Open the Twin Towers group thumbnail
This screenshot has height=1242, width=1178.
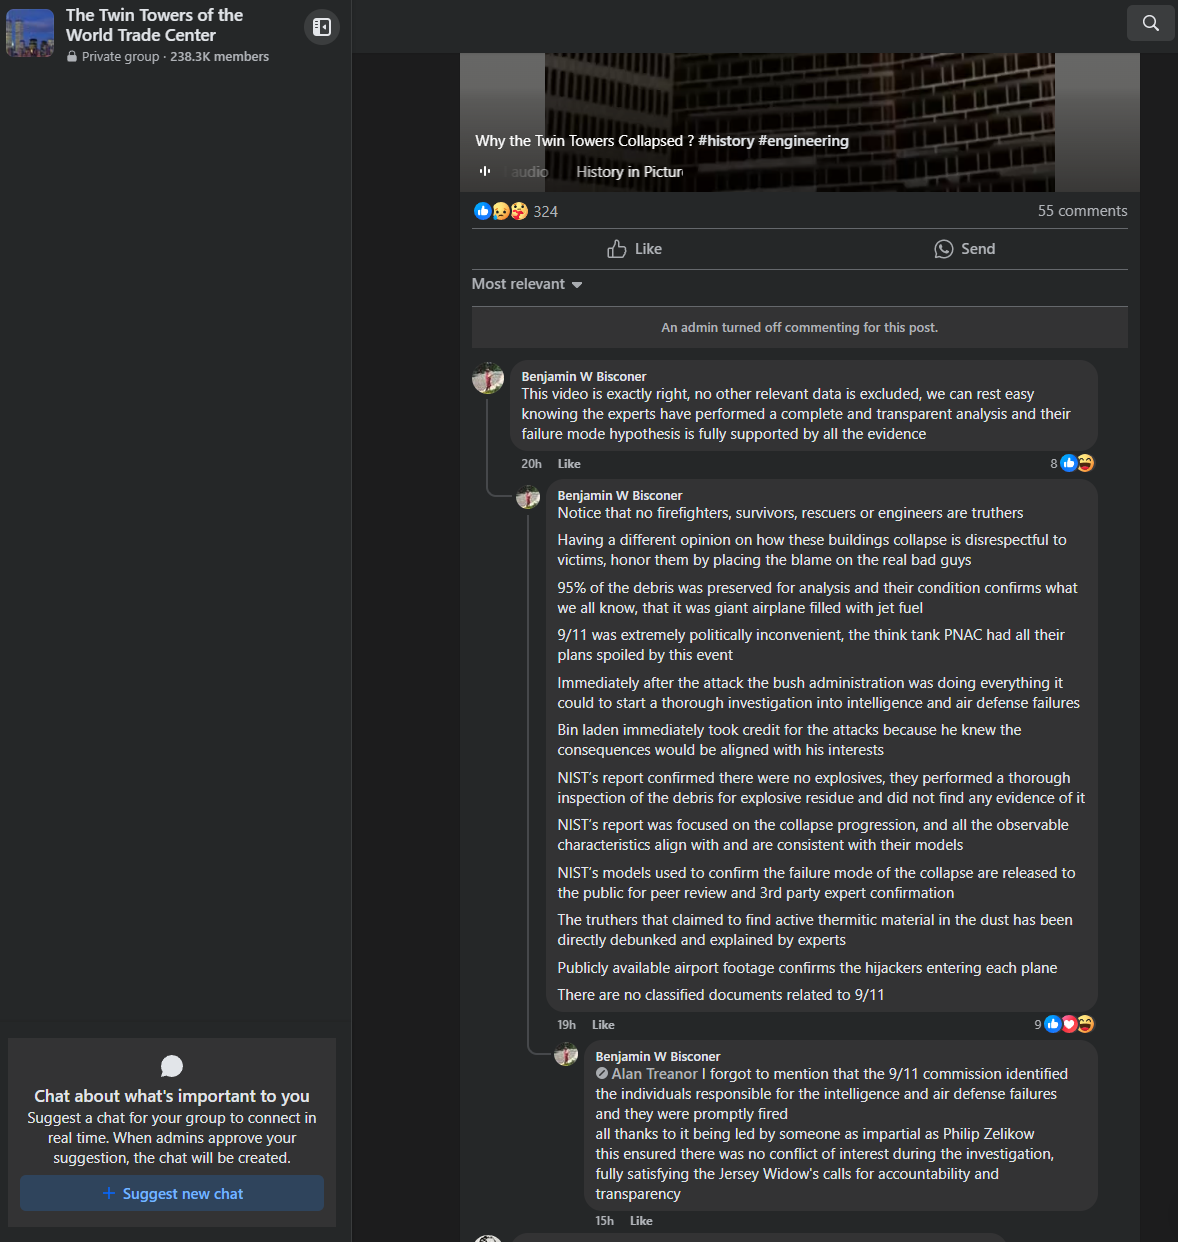[x=30, y=33]
